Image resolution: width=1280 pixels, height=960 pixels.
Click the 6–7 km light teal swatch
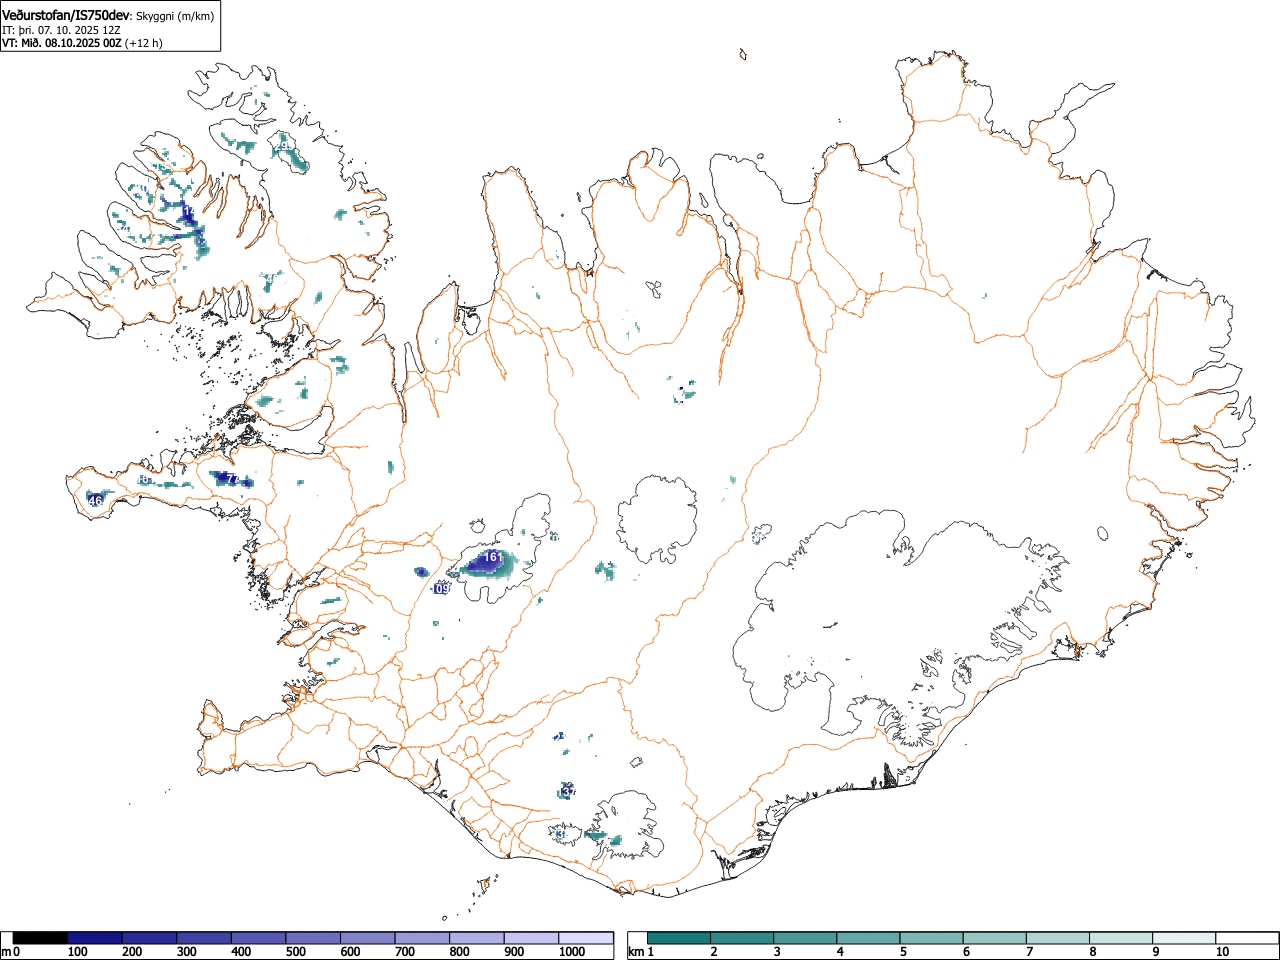point(994,938)
